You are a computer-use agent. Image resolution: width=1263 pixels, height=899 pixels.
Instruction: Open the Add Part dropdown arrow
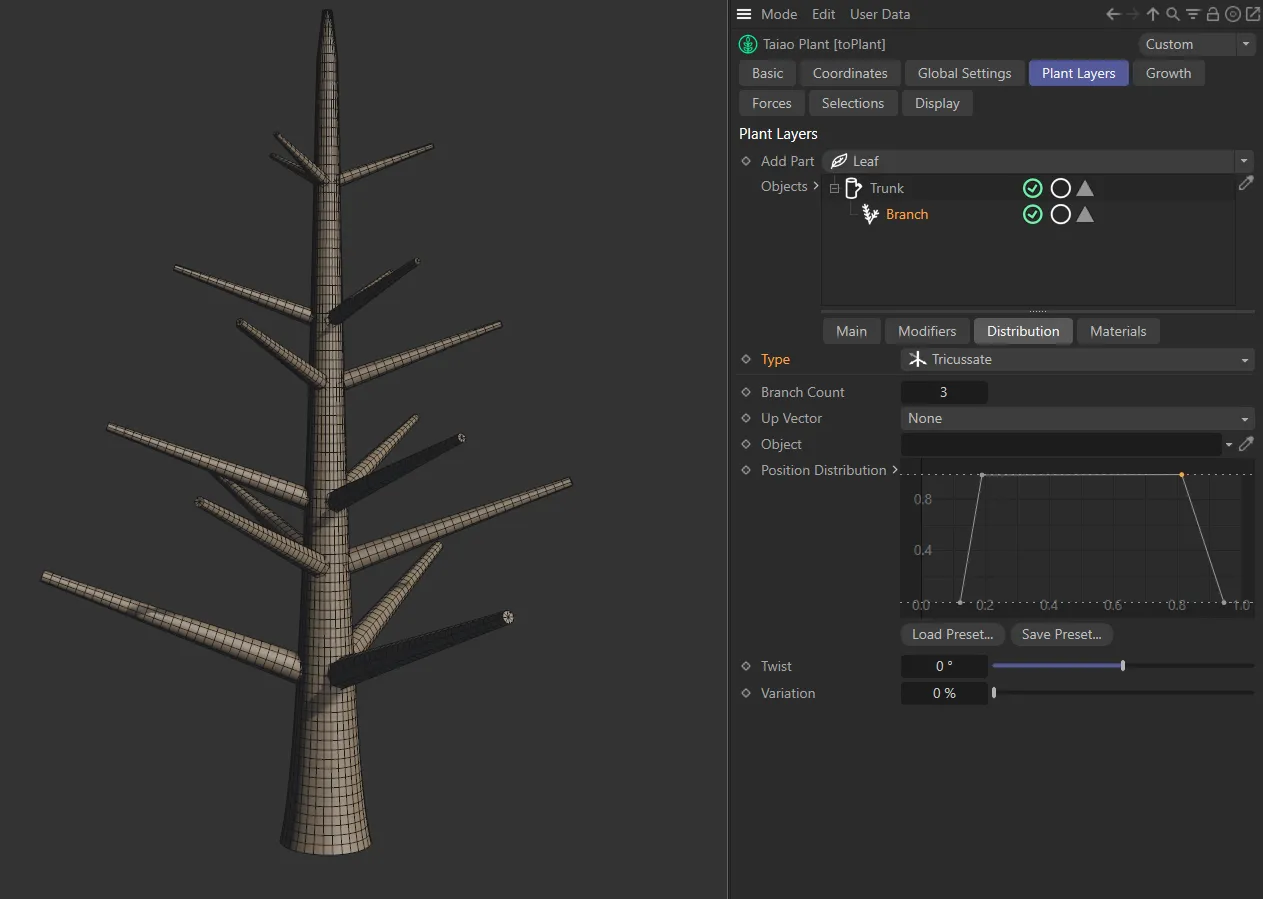(x=1243, y=160)
